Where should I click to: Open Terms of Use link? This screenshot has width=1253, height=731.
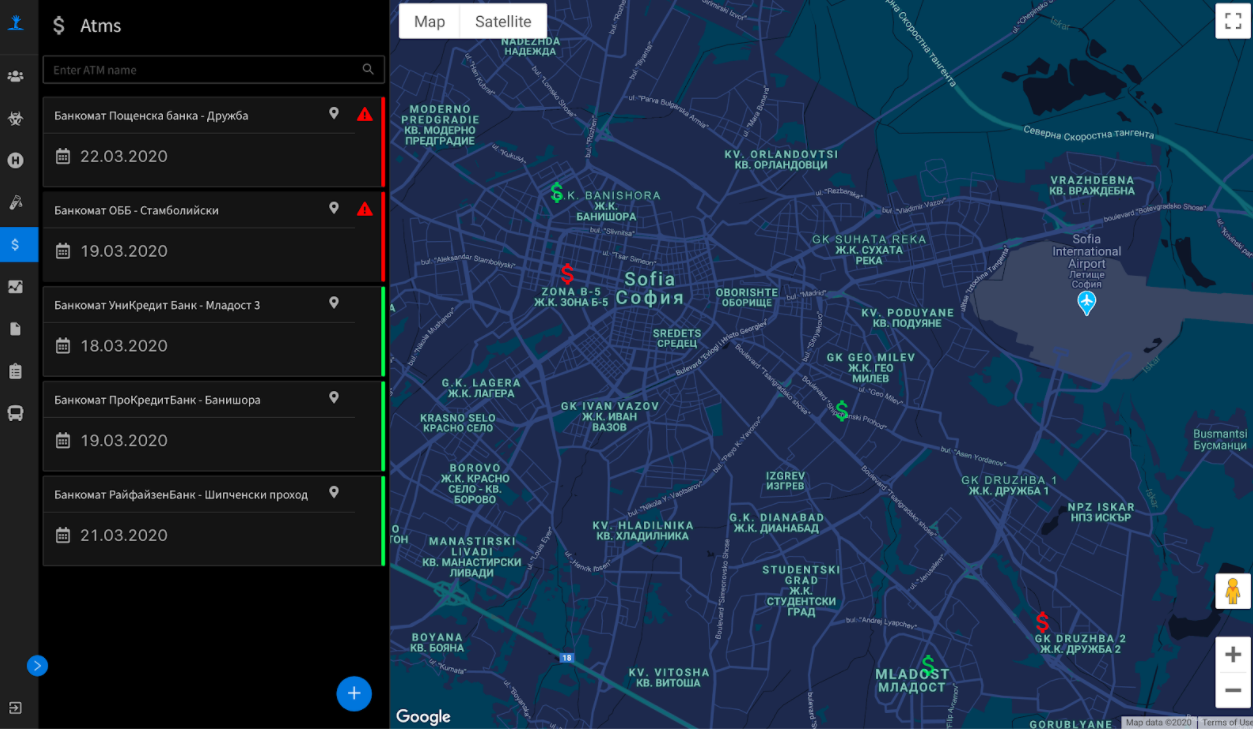1225,722
